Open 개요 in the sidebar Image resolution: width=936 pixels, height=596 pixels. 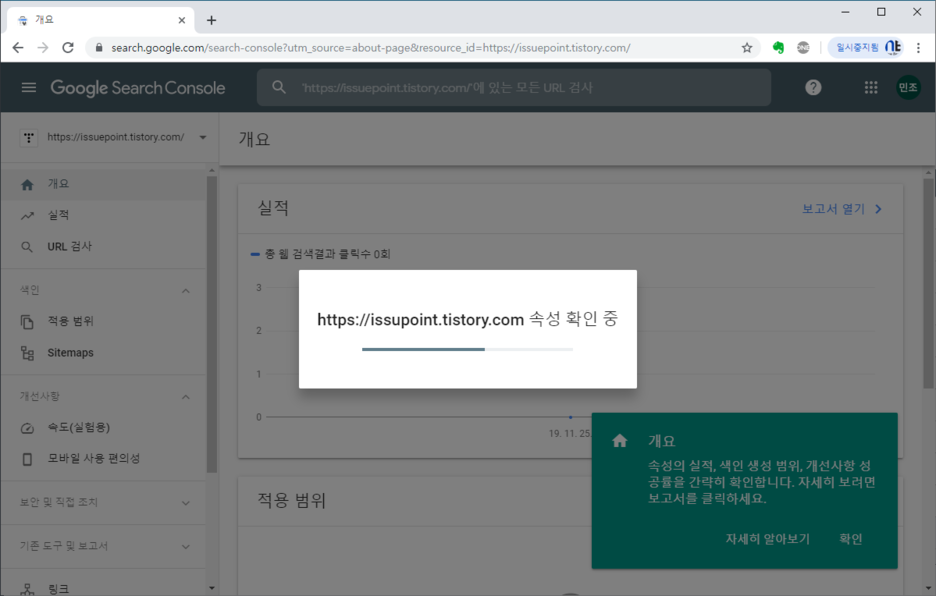click(x=104, y=184)
